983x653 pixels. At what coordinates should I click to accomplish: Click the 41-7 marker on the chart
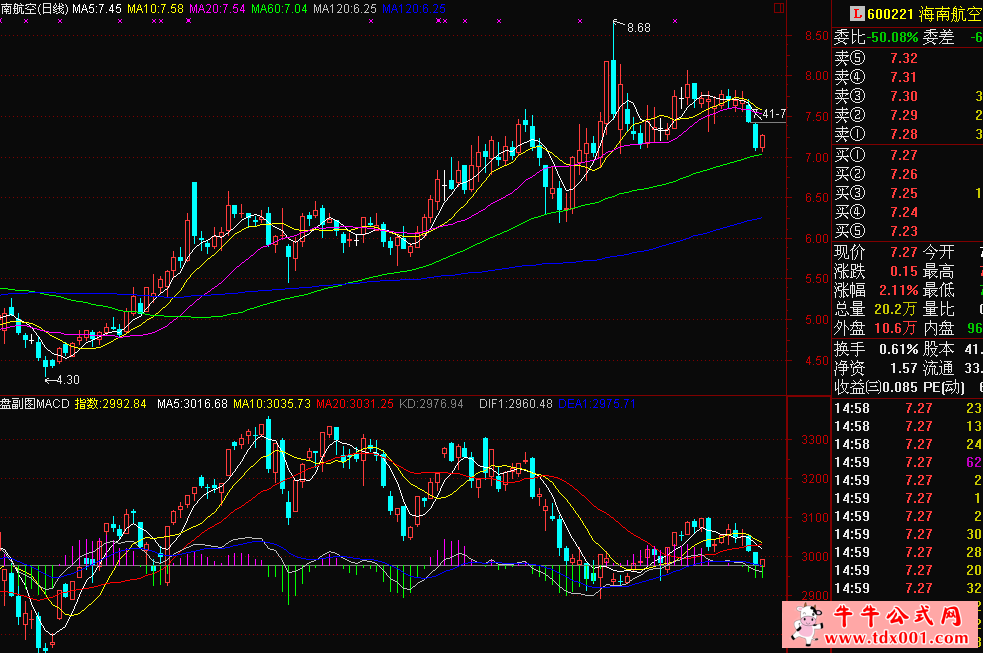(774, 114)
